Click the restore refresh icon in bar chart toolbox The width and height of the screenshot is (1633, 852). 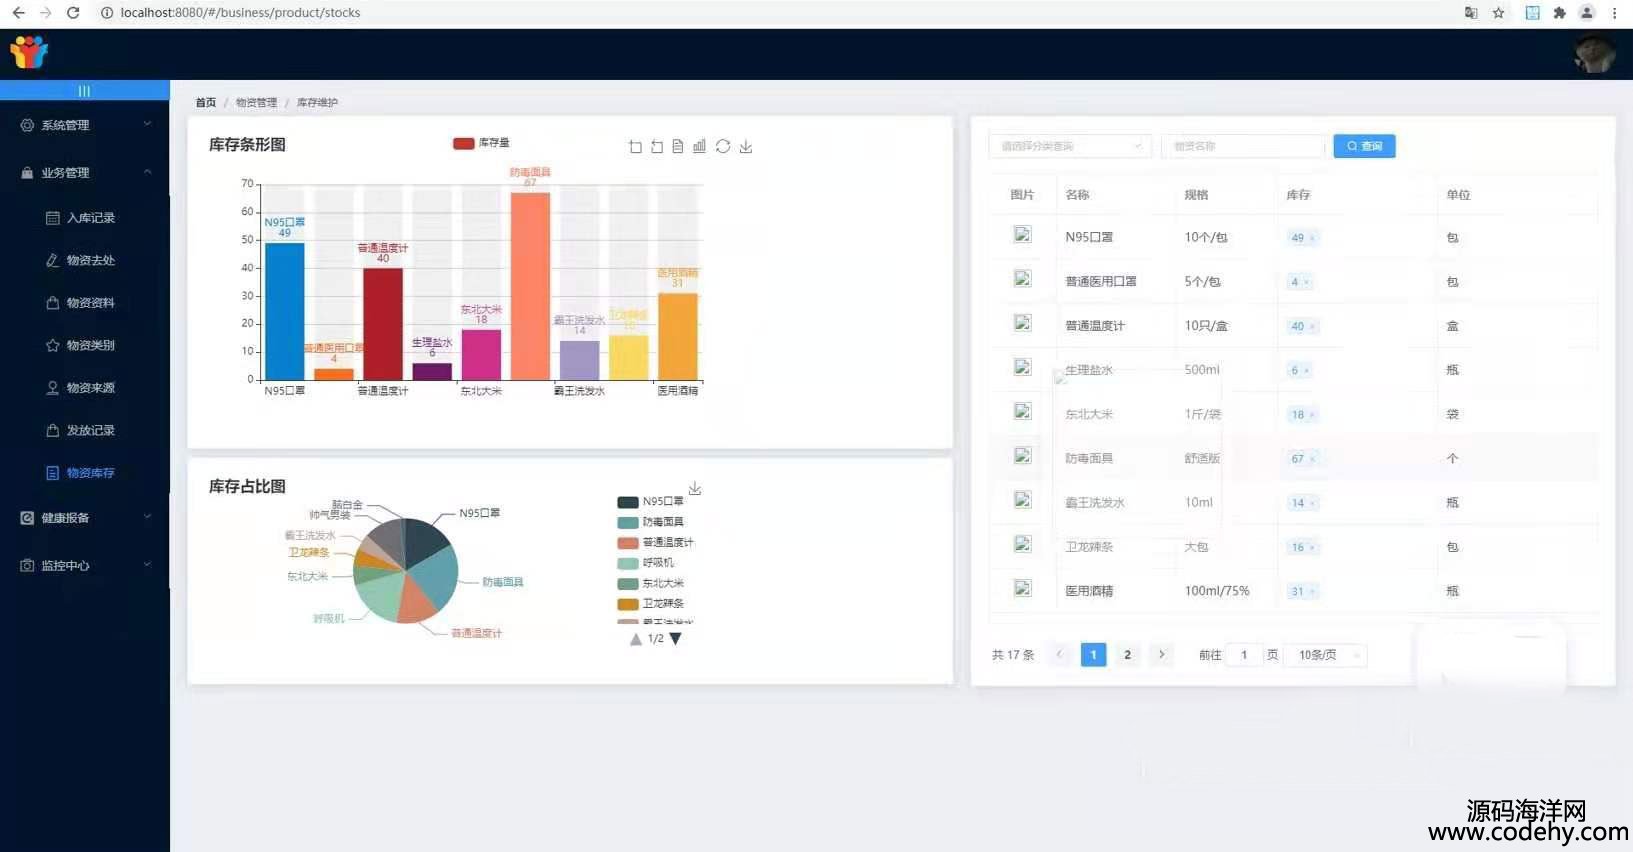pos(723,146)
